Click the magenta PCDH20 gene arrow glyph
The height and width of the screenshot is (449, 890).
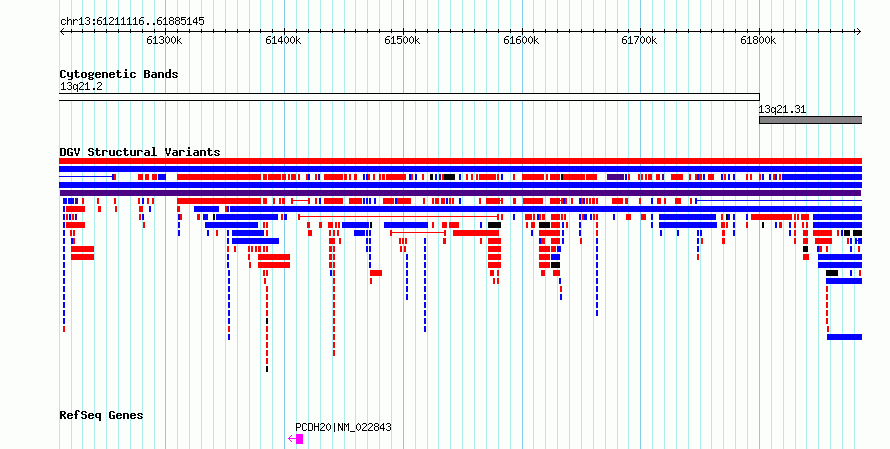coord(296,439)
